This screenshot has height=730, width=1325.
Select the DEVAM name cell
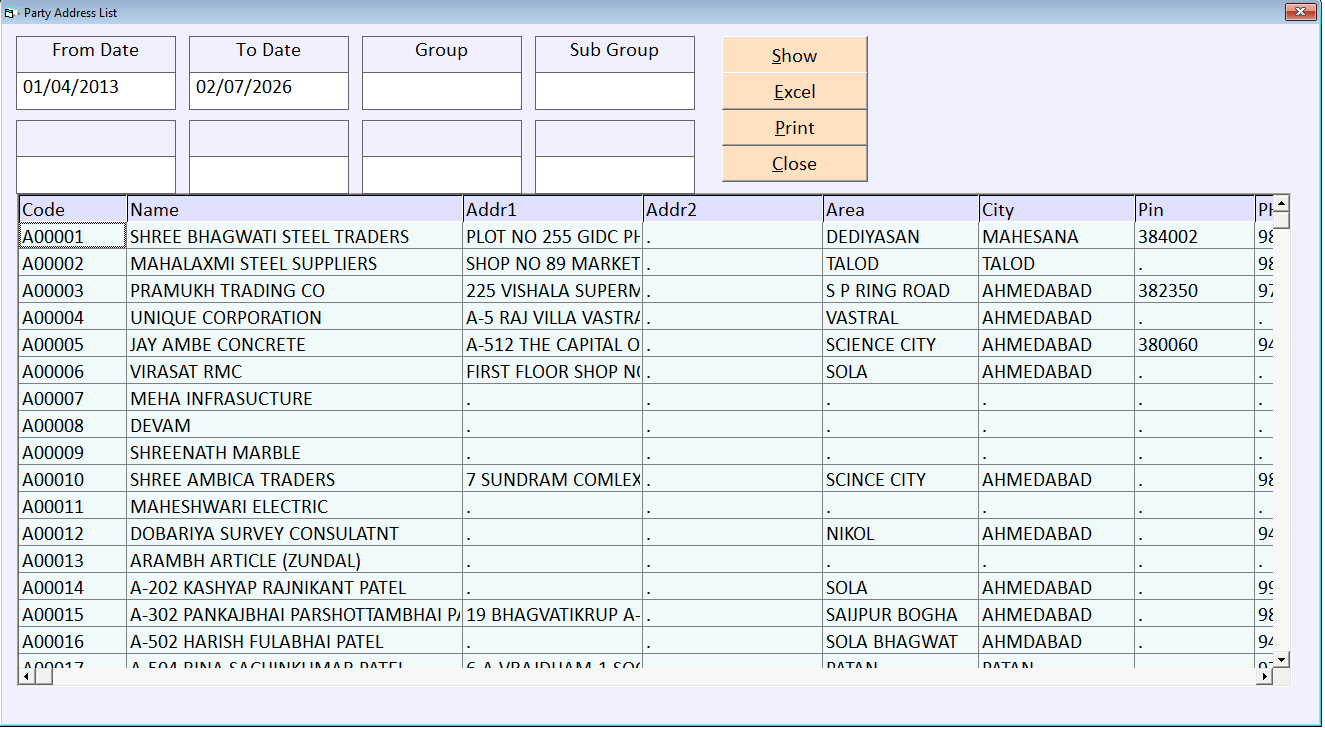point(295,426)
